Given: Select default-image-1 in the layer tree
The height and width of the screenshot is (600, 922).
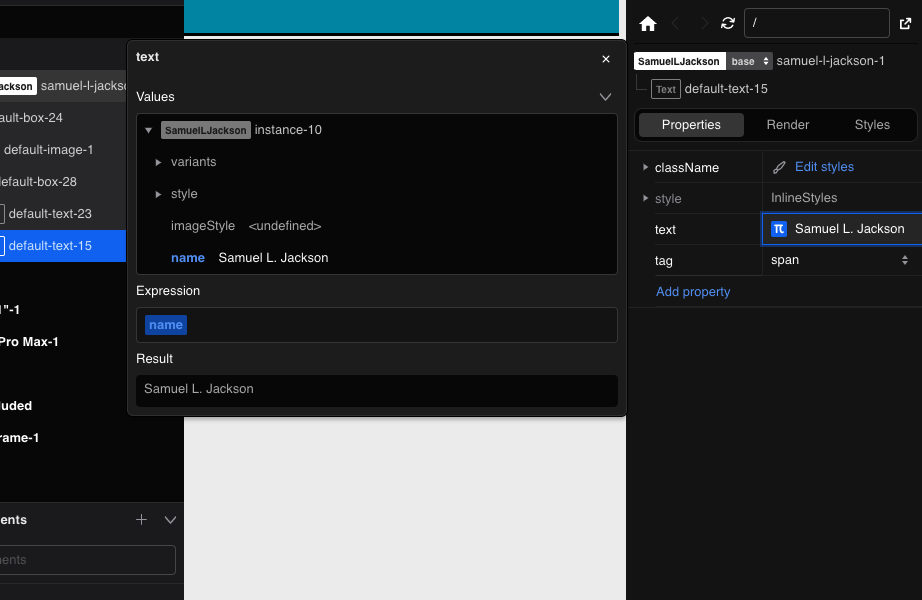Looking at the screenshot, I should point(62,149).
